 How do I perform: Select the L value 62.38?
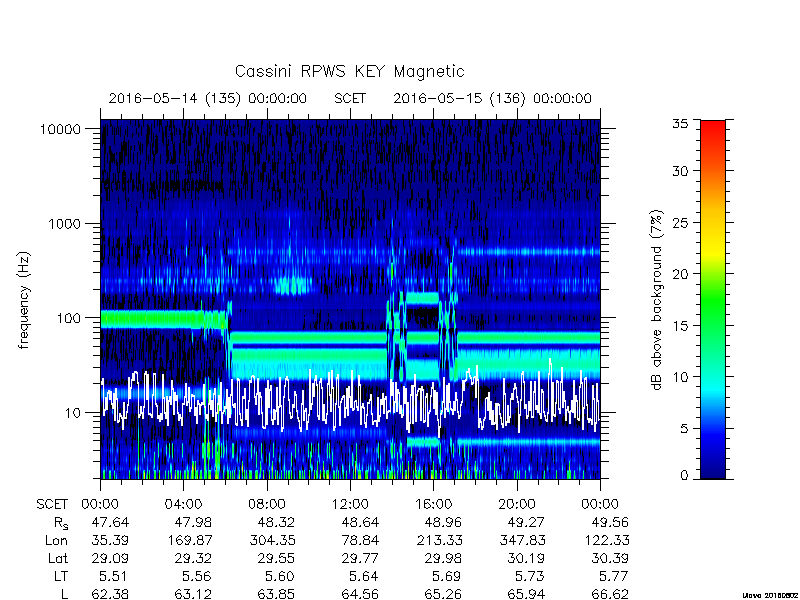[x=110, y=594]
